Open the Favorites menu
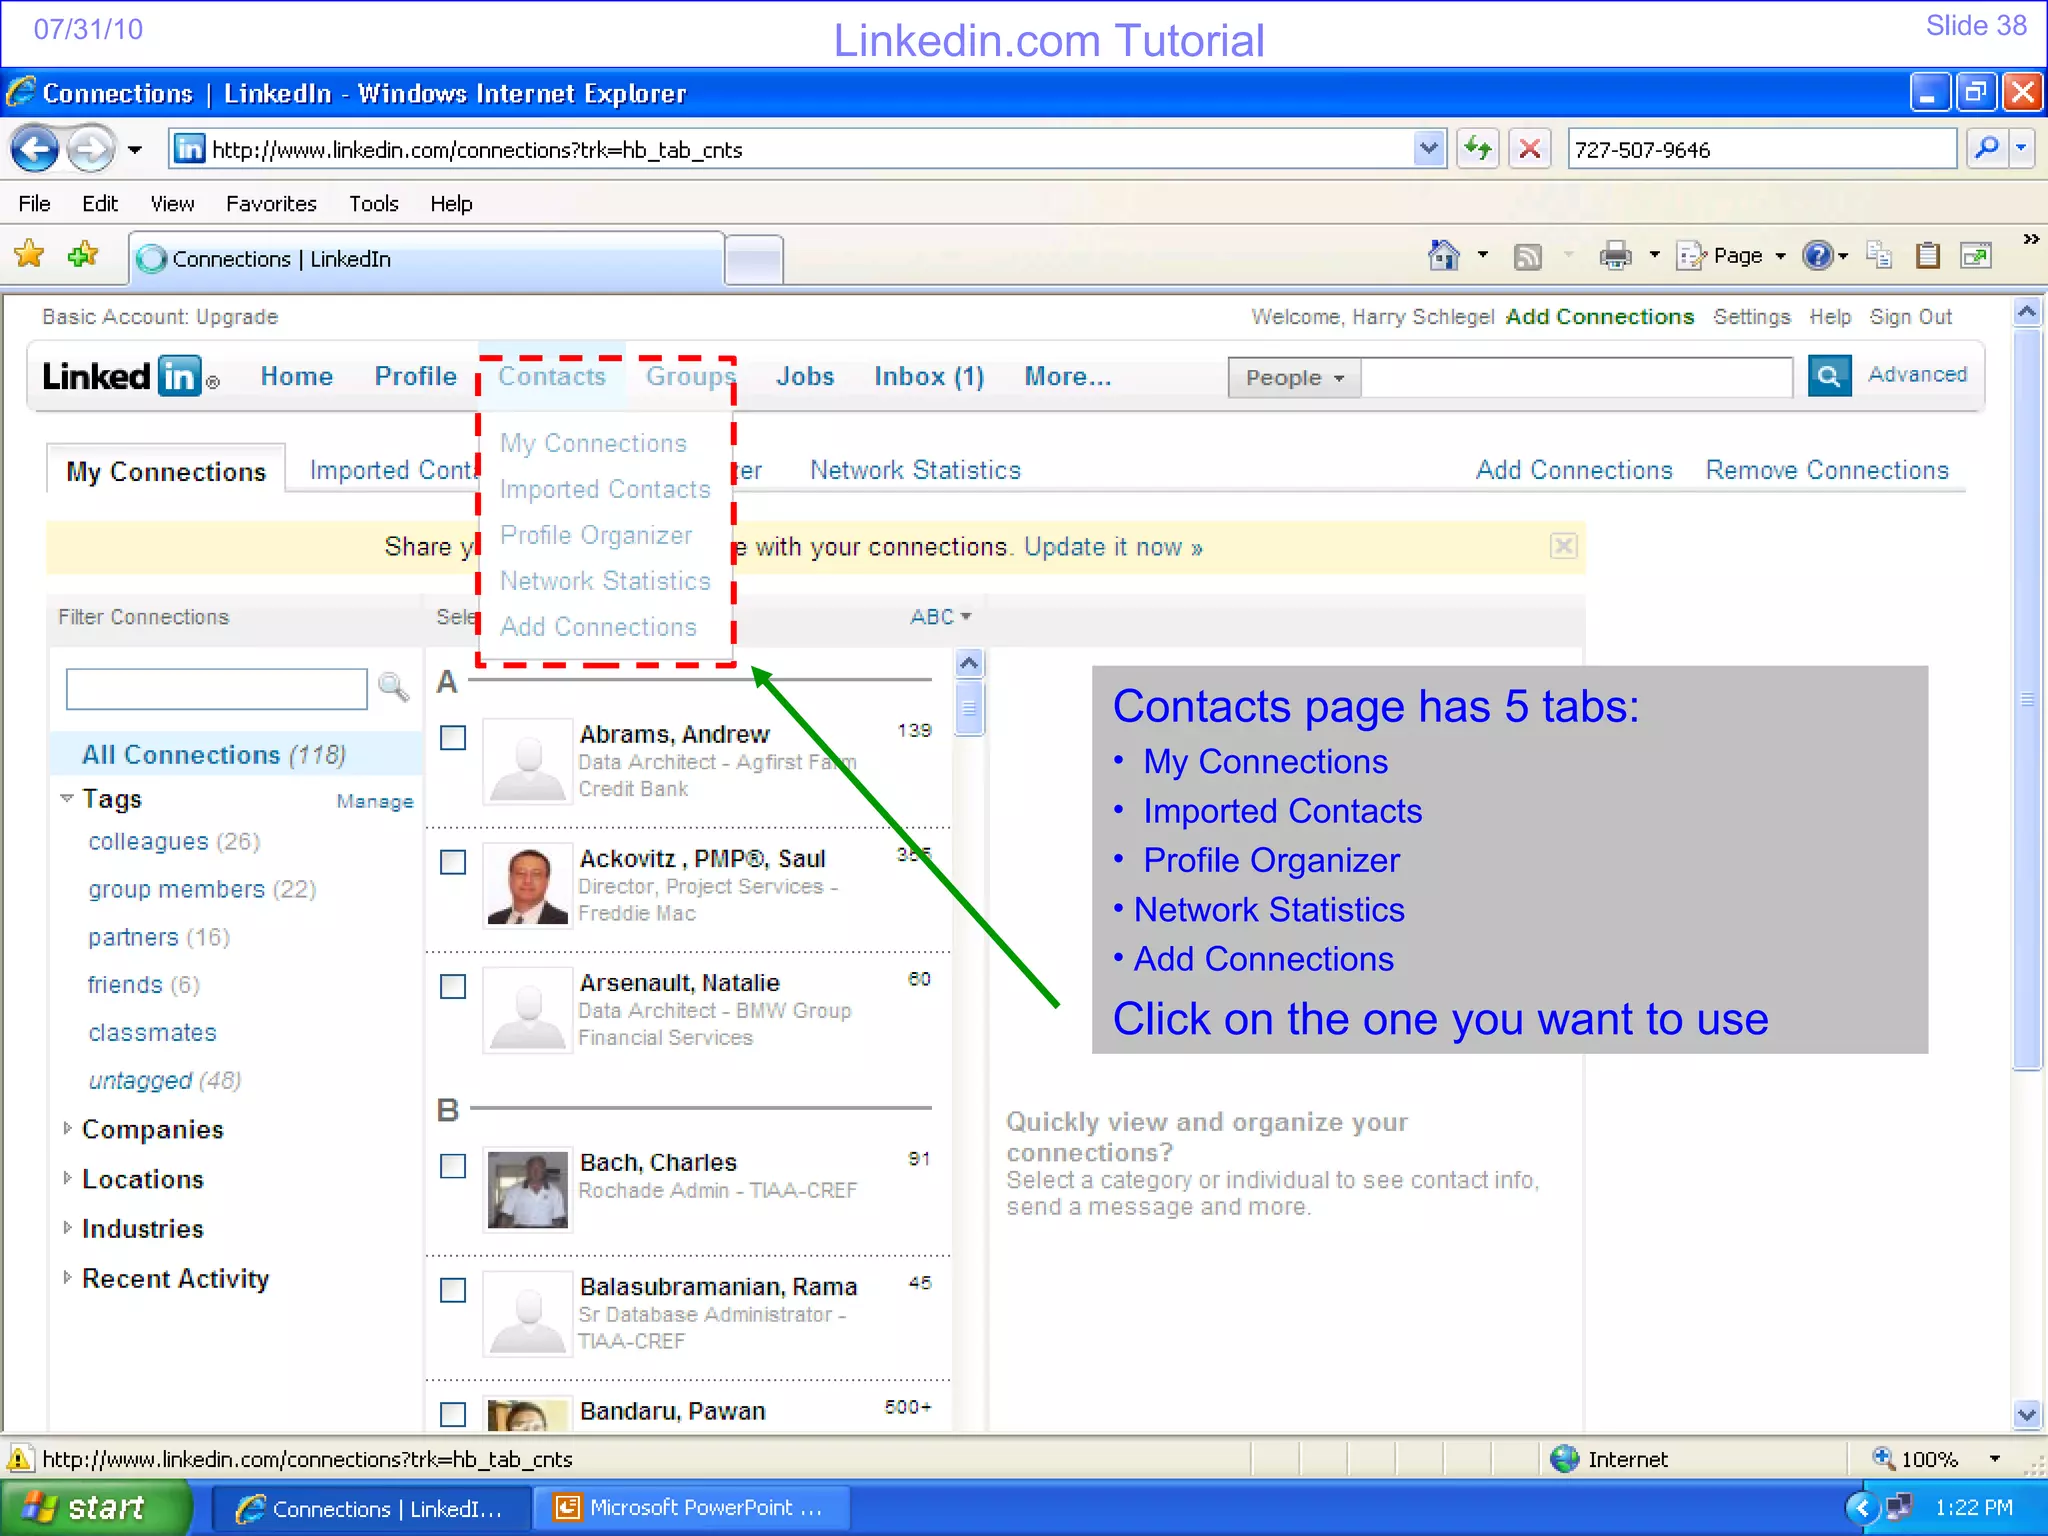Viewport: 2048px width, 1536px height. tap(271, 204)
